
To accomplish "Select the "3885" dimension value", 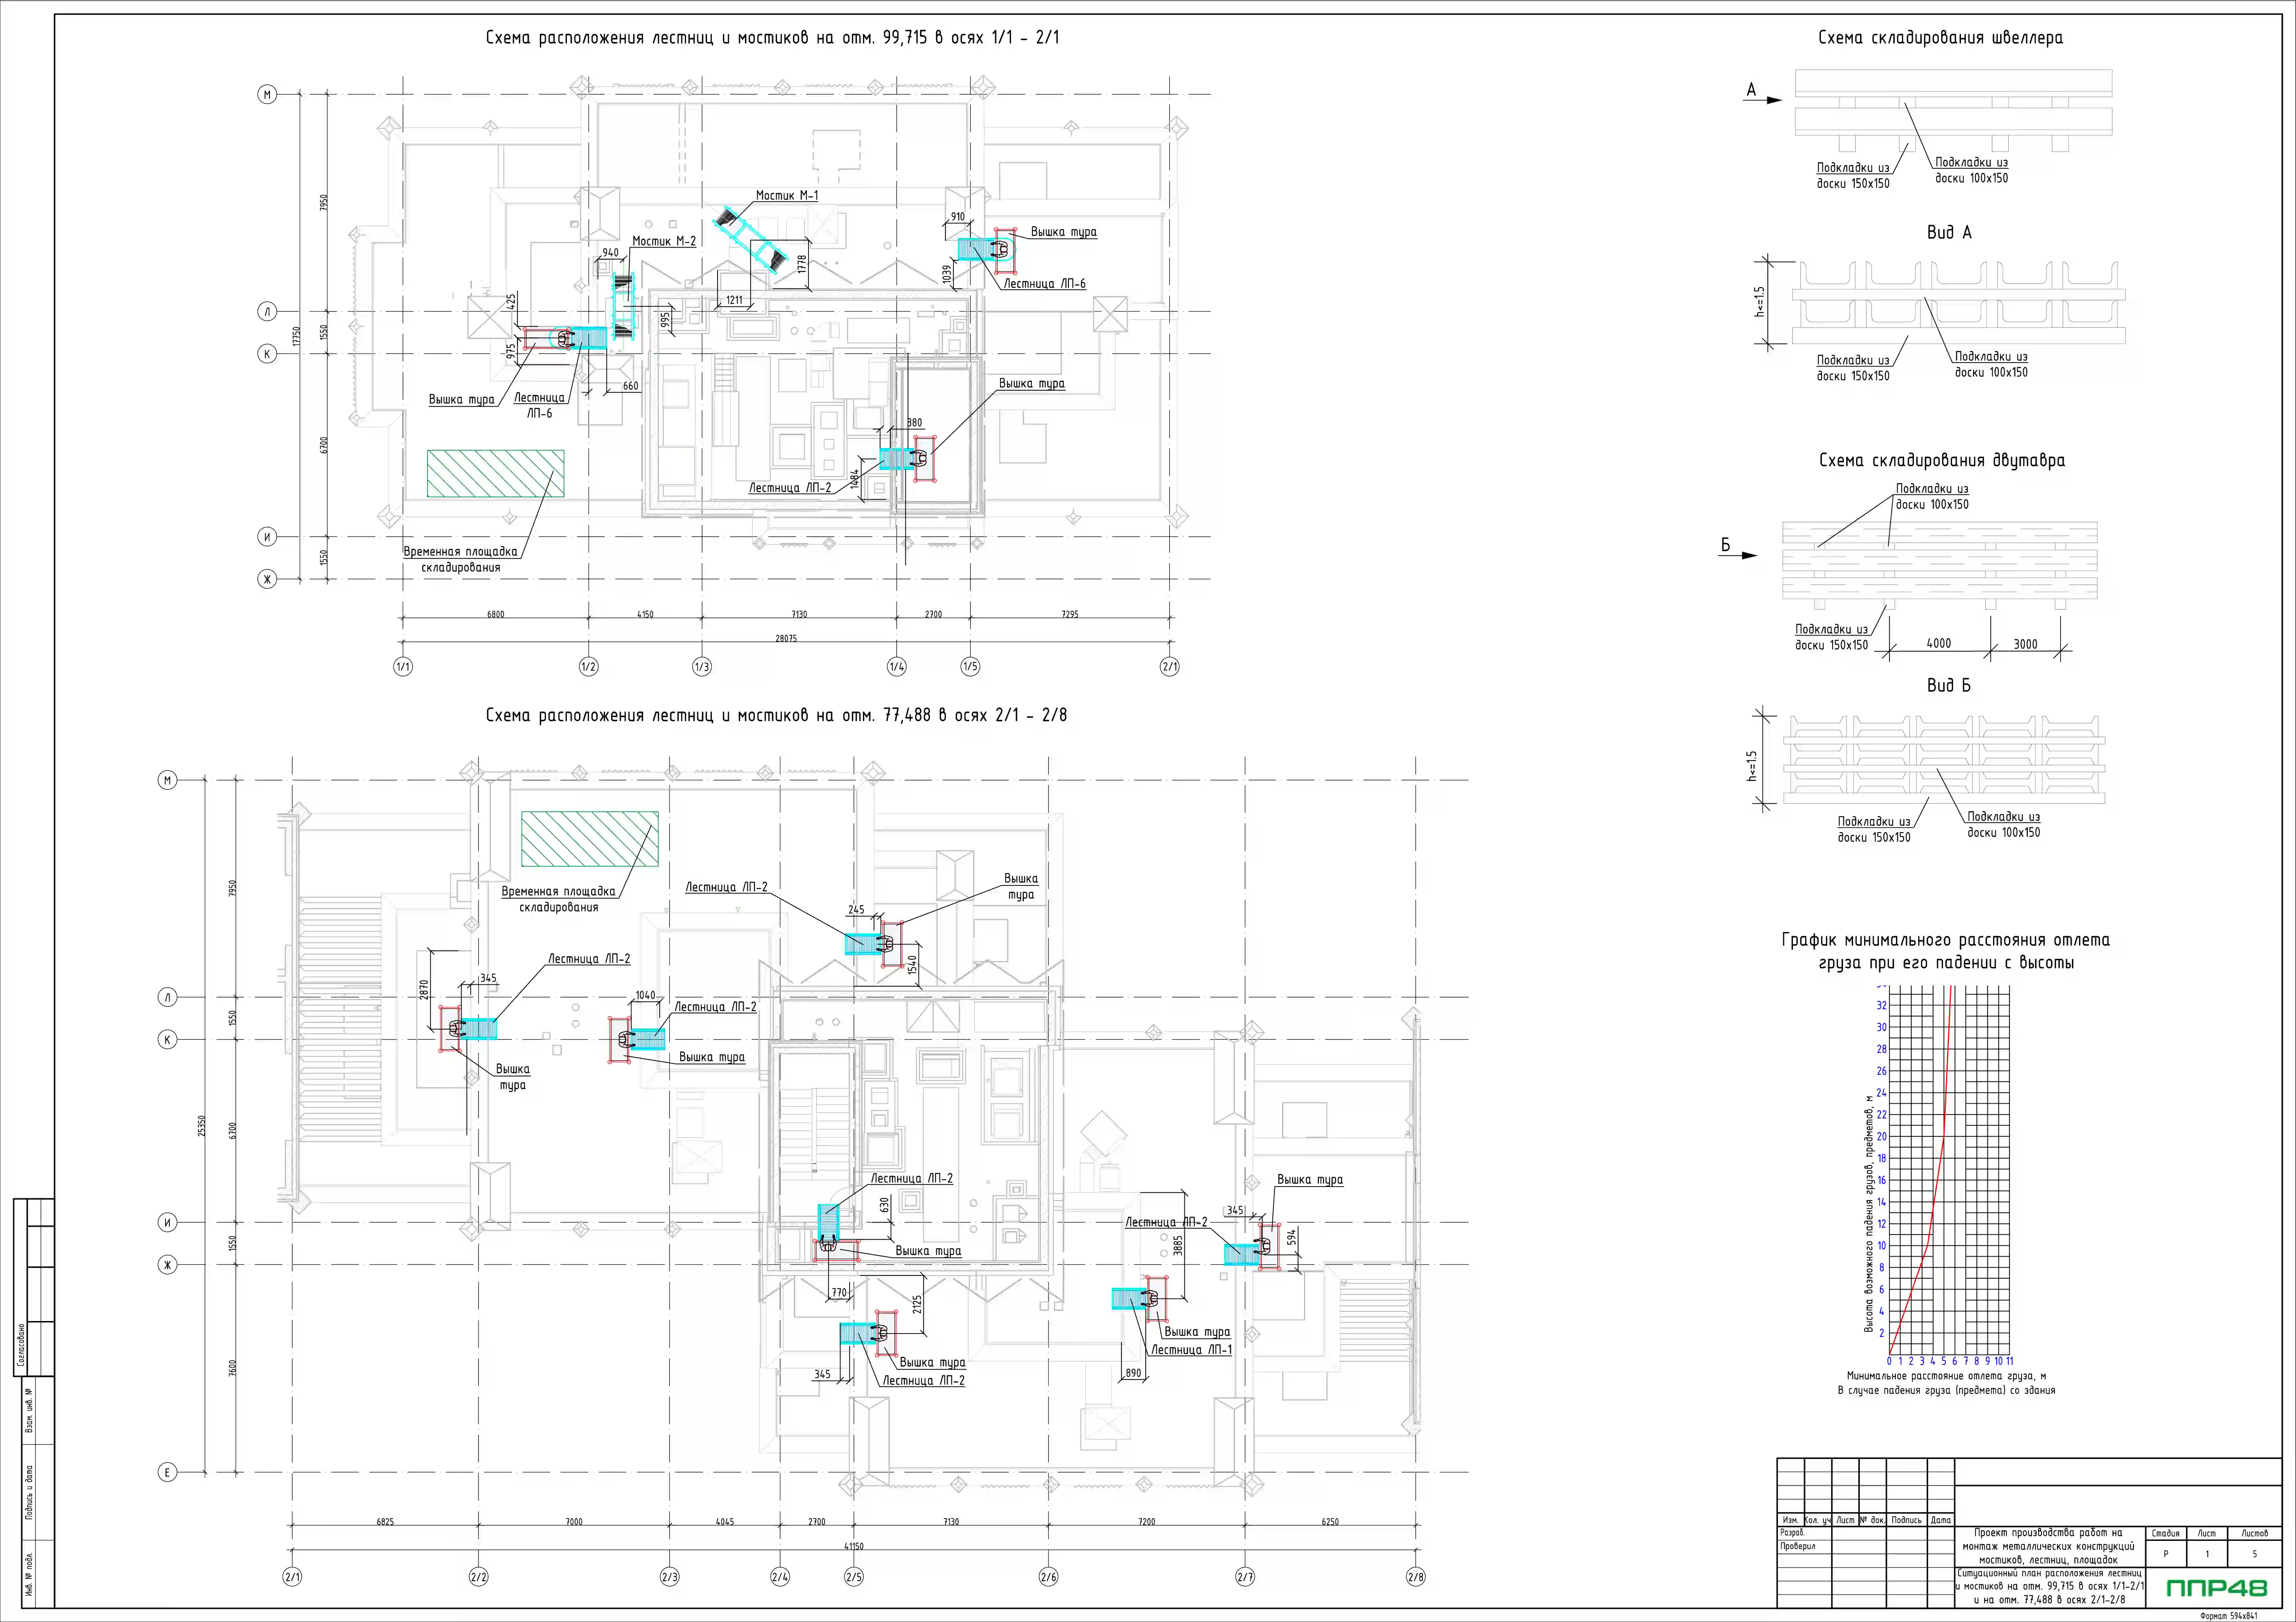I will coord(1178,1246).
